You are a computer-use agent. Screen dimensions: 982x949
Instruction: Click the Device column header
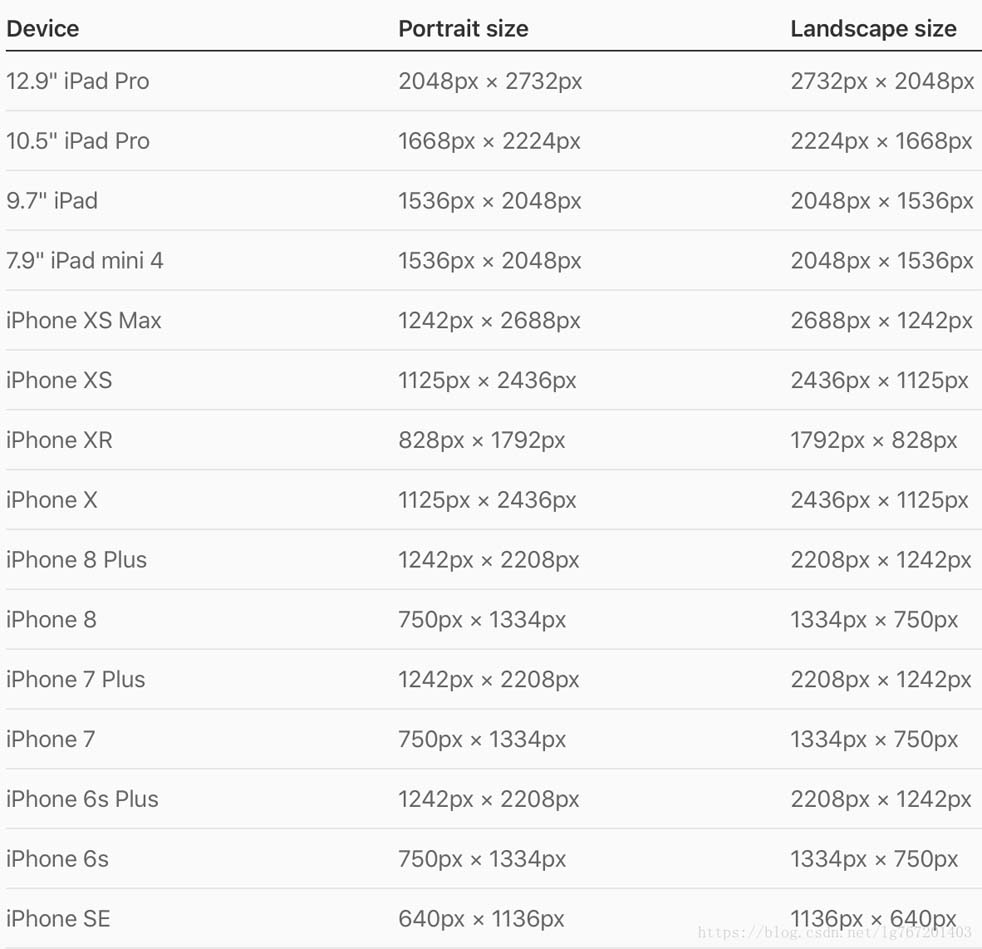[42, 29]
